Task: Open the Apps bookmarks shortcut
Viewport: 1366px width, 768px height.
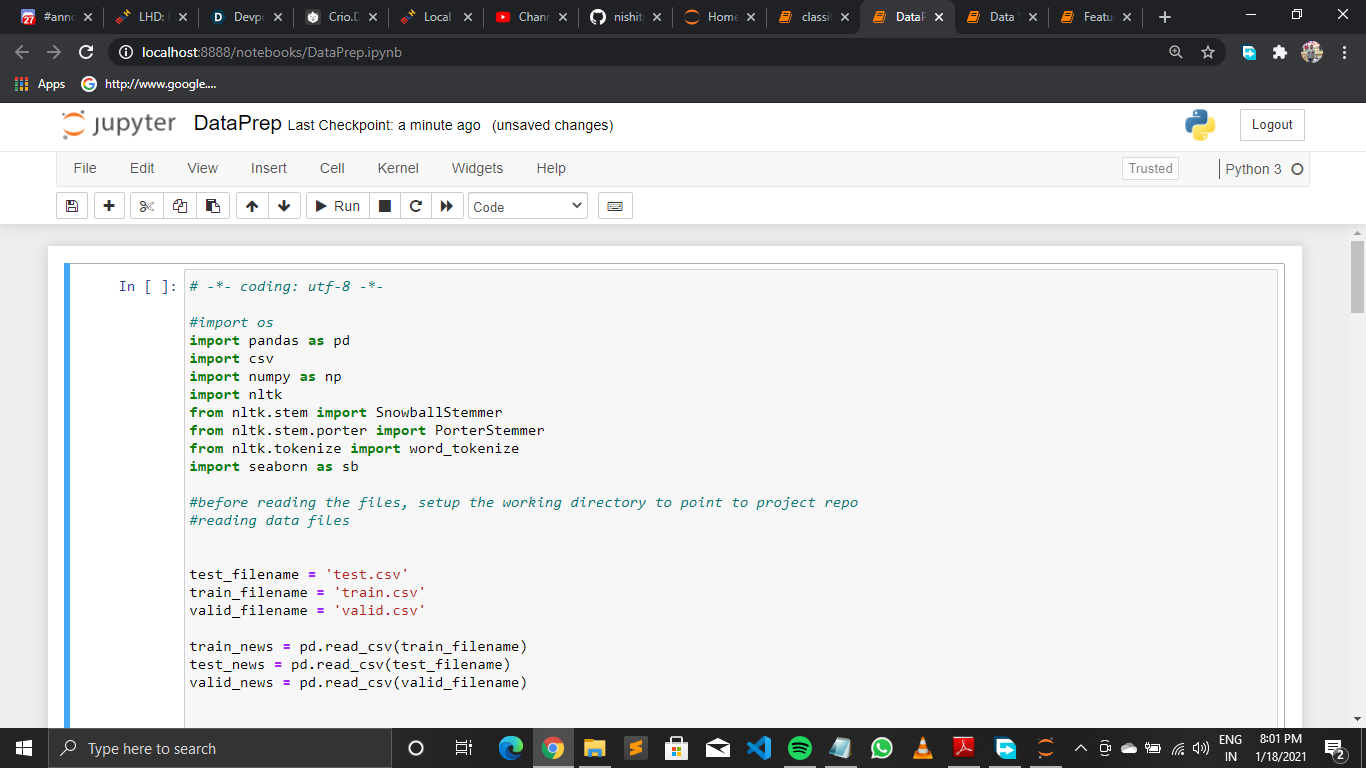Action: point(41,84)
